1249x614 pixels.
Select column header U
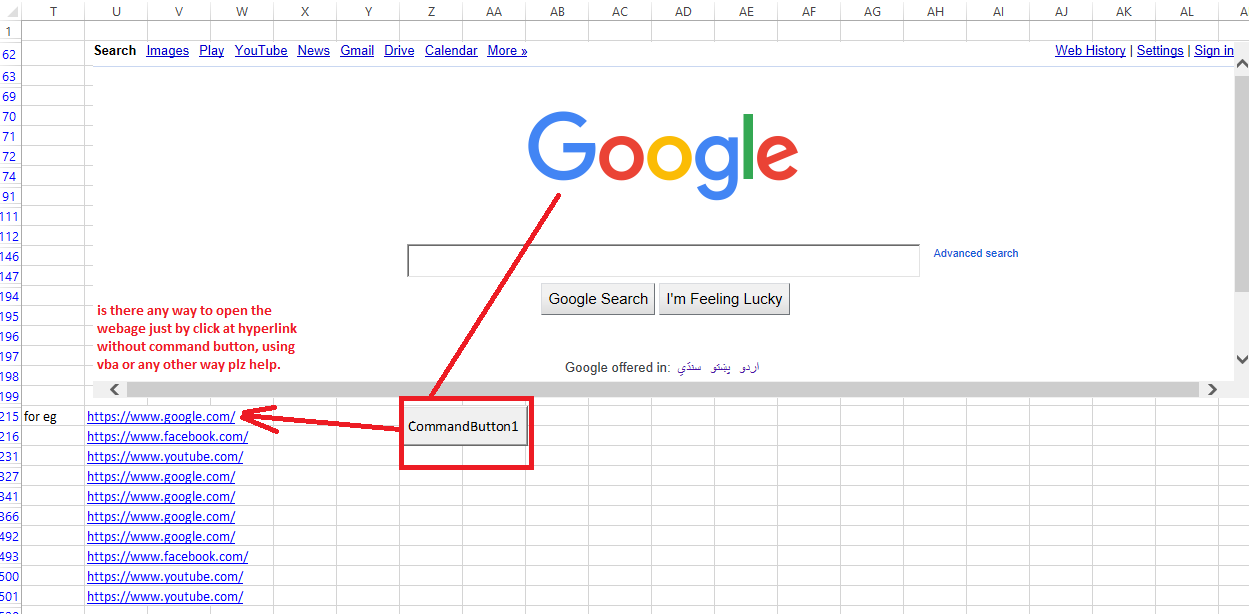tap(116, 11)
